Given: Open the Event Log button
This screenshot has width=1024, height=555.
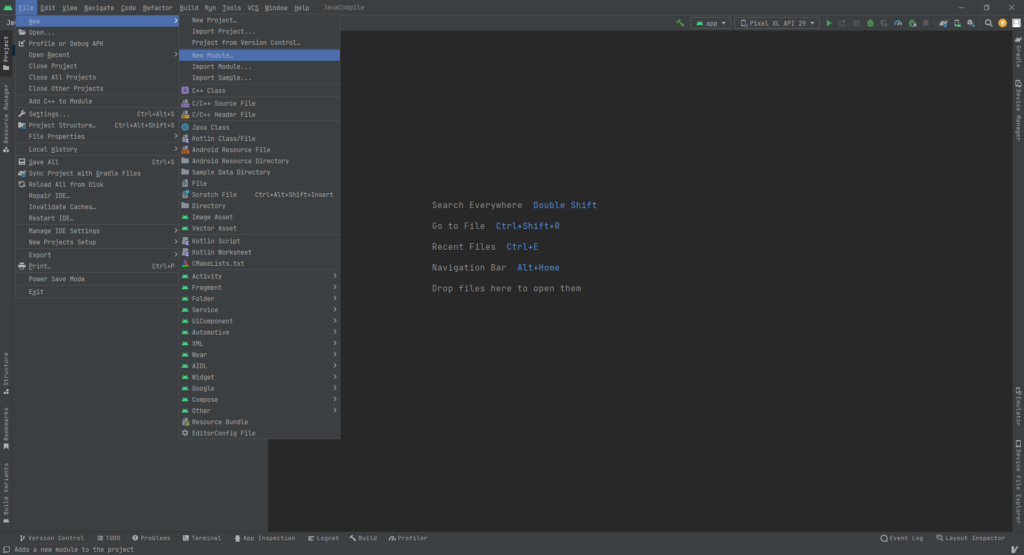Looking at the screenshot, I should point(902,538).
